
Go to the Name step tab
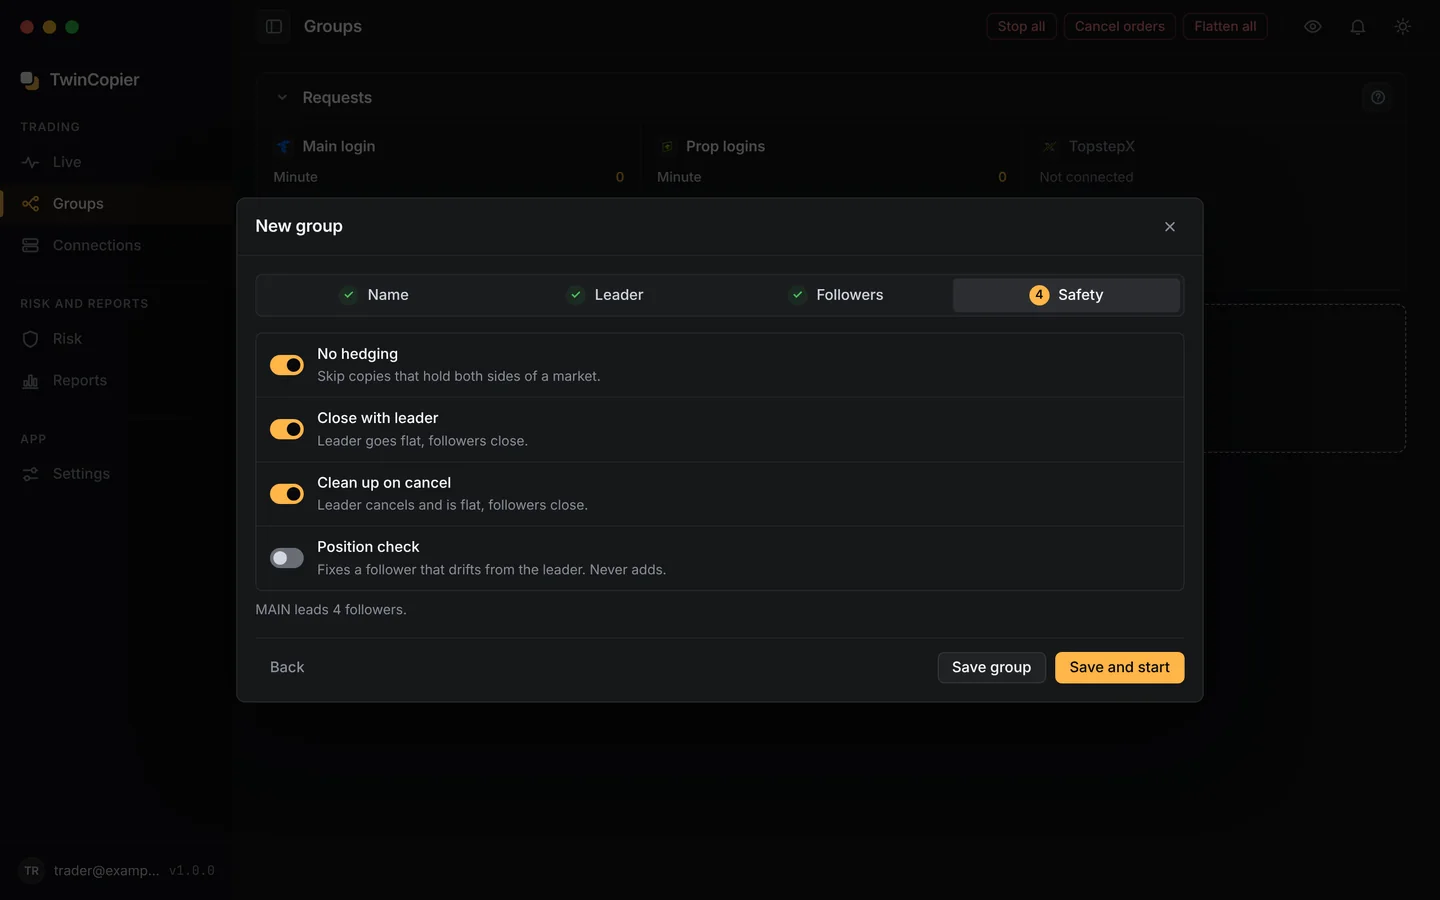[374, 295]
